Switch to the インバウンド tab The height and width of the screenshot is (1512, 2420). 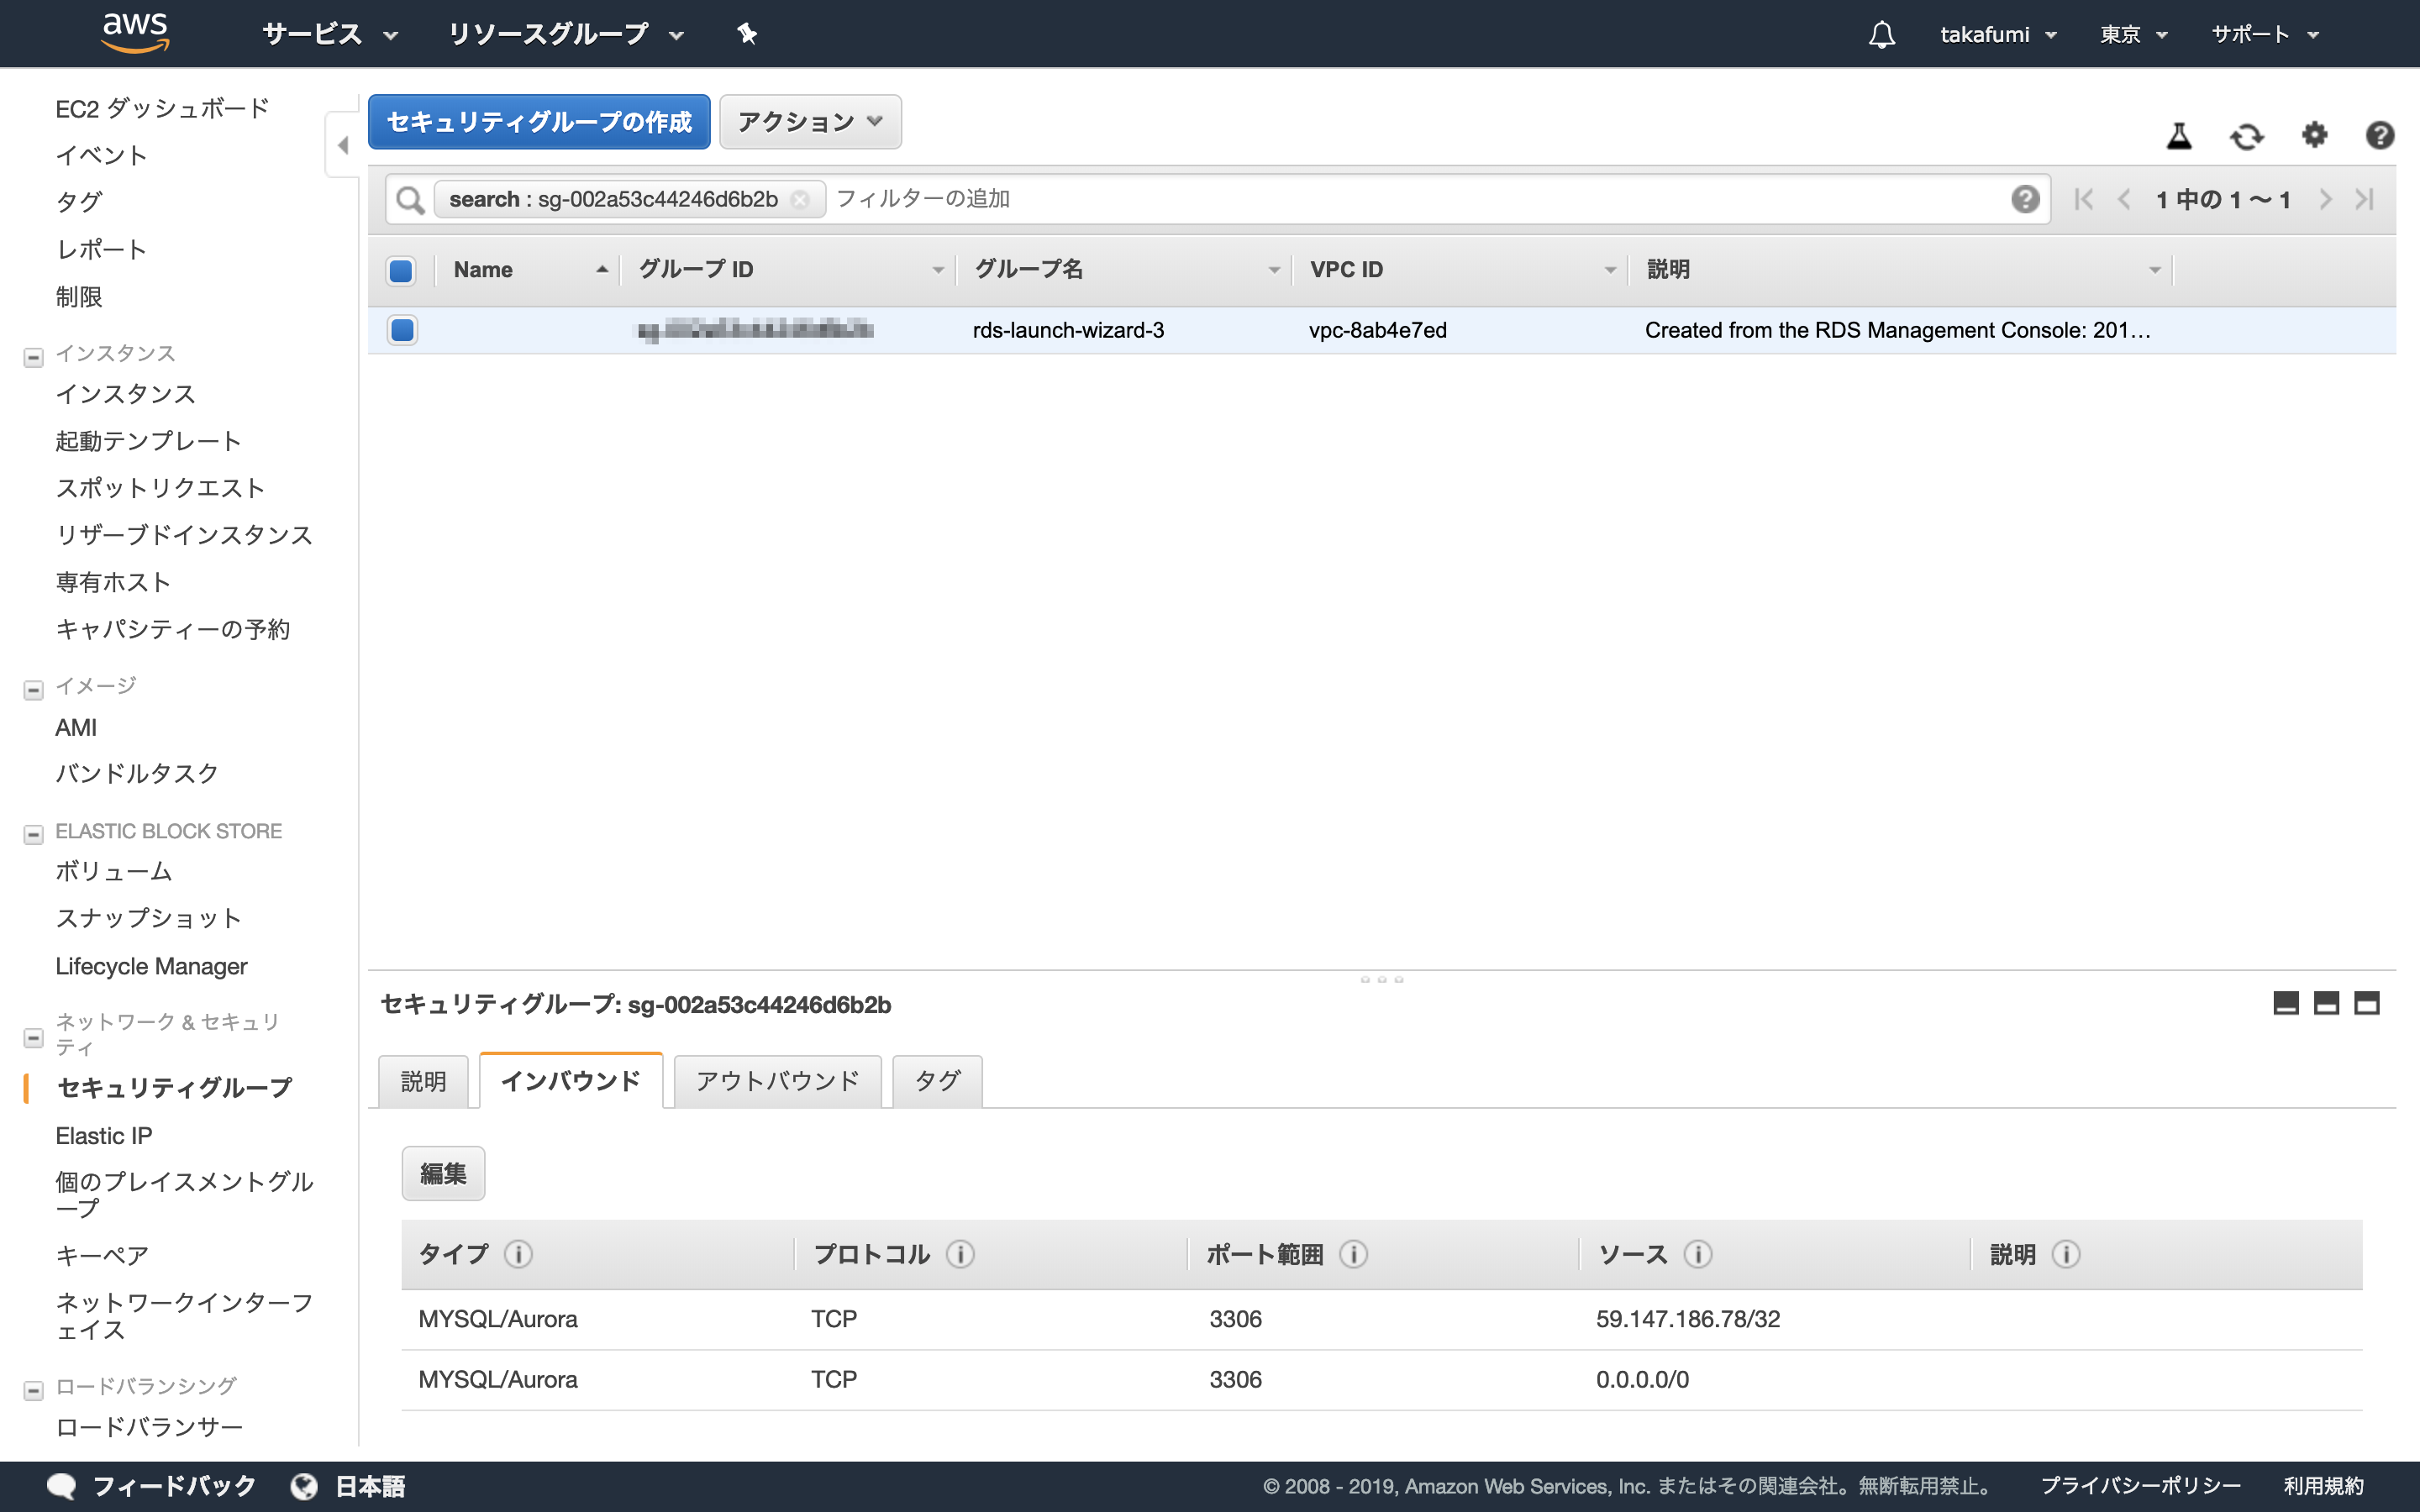[570, 1080]
